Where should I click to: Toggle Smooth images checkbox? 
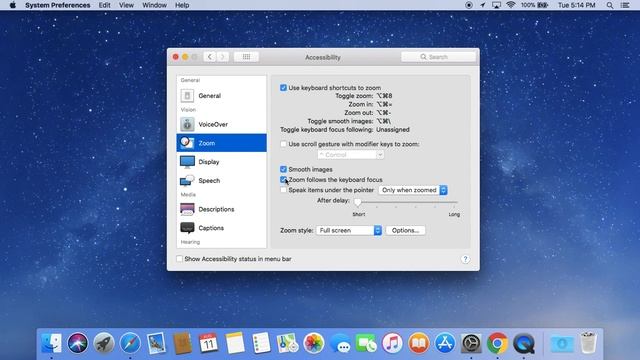pos(283,169)
